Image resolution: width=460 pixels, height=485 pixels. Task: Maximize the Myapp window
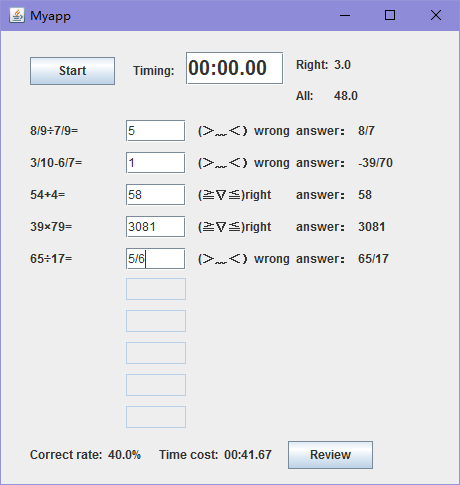point(390,15)
